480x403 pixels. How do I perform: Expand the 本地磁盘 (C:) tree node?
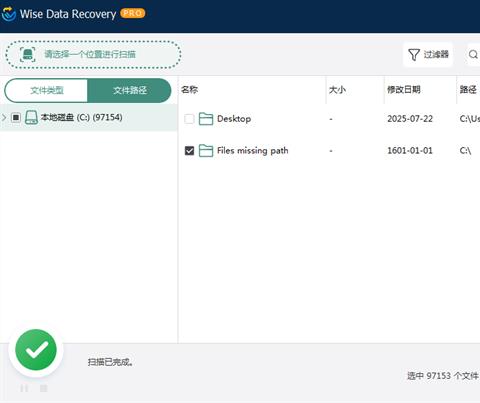coord(4,117)
